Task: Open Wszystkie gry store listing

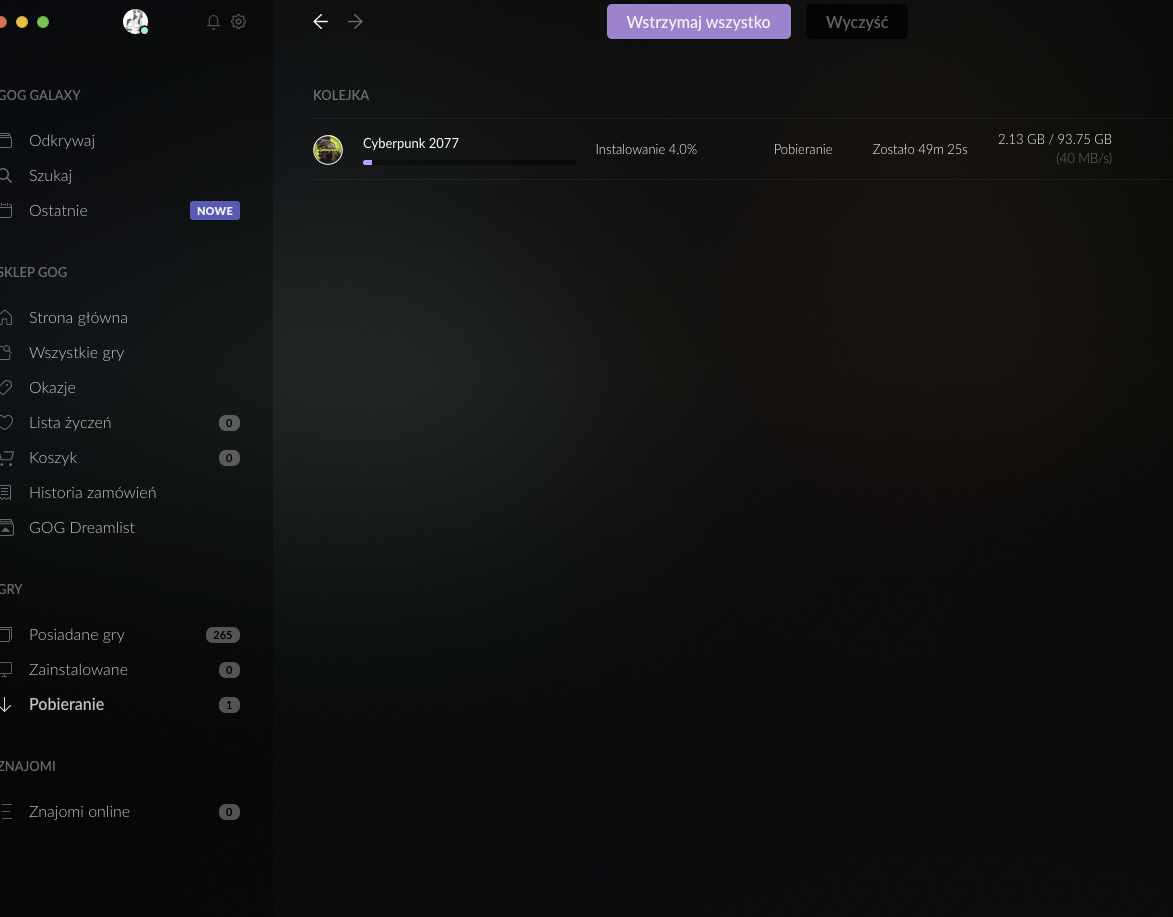Action: coord(76,352)
